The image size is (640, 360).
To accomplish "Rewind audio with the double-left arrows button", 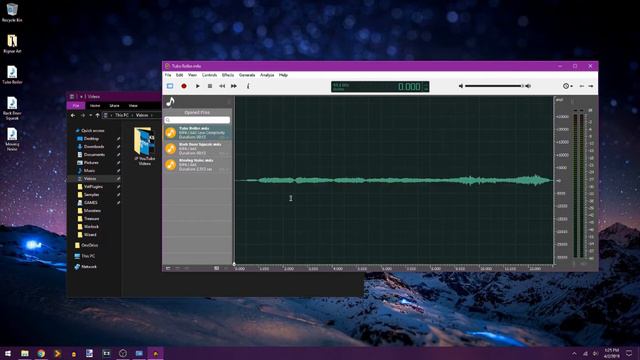I will [222, 86].
